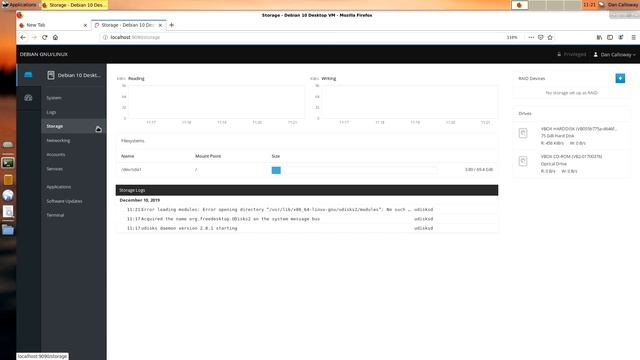Click the drive icon at top of dock
640x360 pixels.
[x=8, y=144]
